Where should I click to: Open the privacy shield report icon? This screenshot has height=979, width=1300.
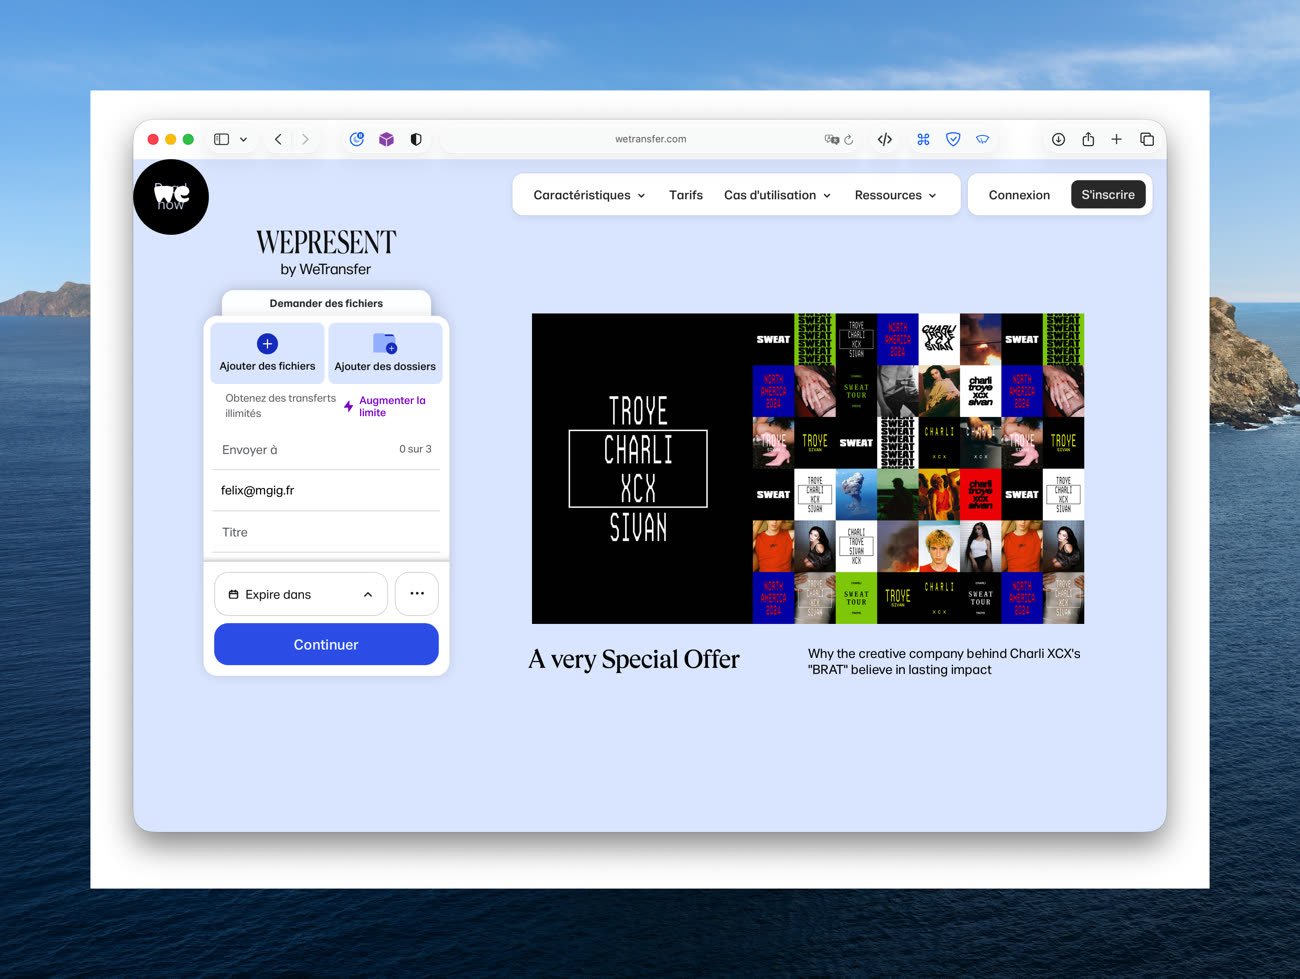point(416,139)
